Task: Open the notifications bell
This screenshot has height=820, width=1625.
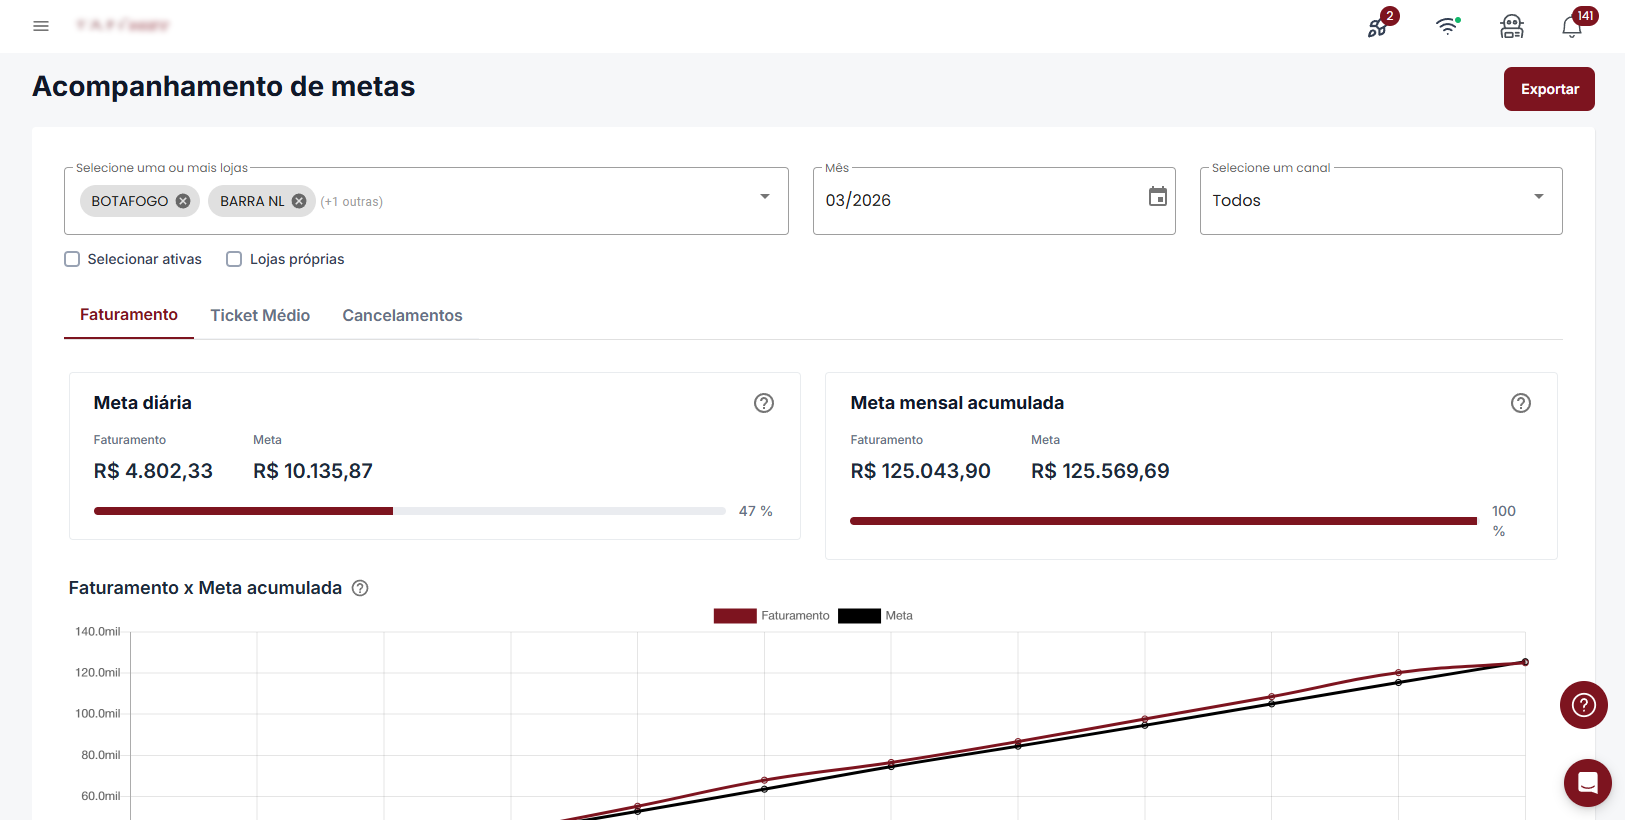Action: pyautogui.click(x=1572, y=27)
